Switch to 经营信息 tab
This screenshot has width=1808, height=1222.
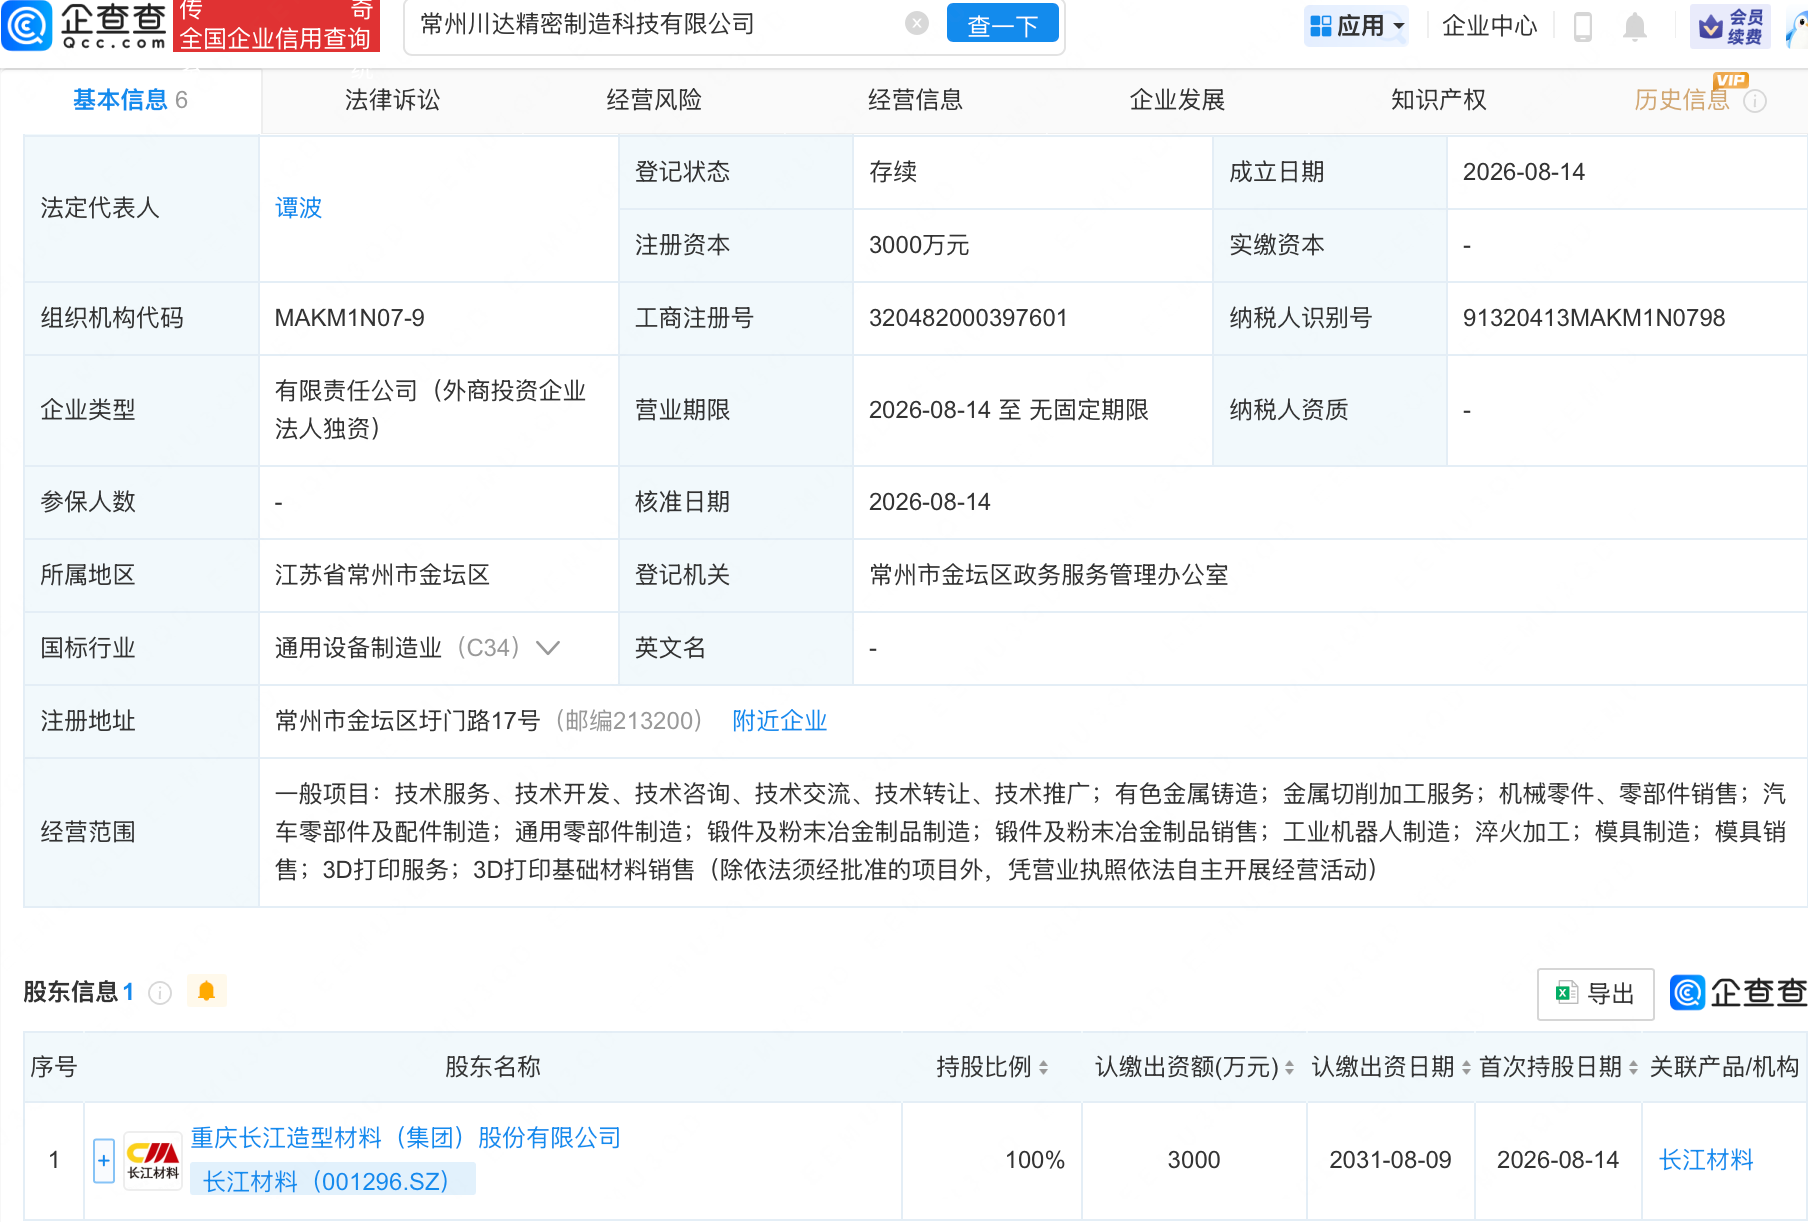[915, 100]
